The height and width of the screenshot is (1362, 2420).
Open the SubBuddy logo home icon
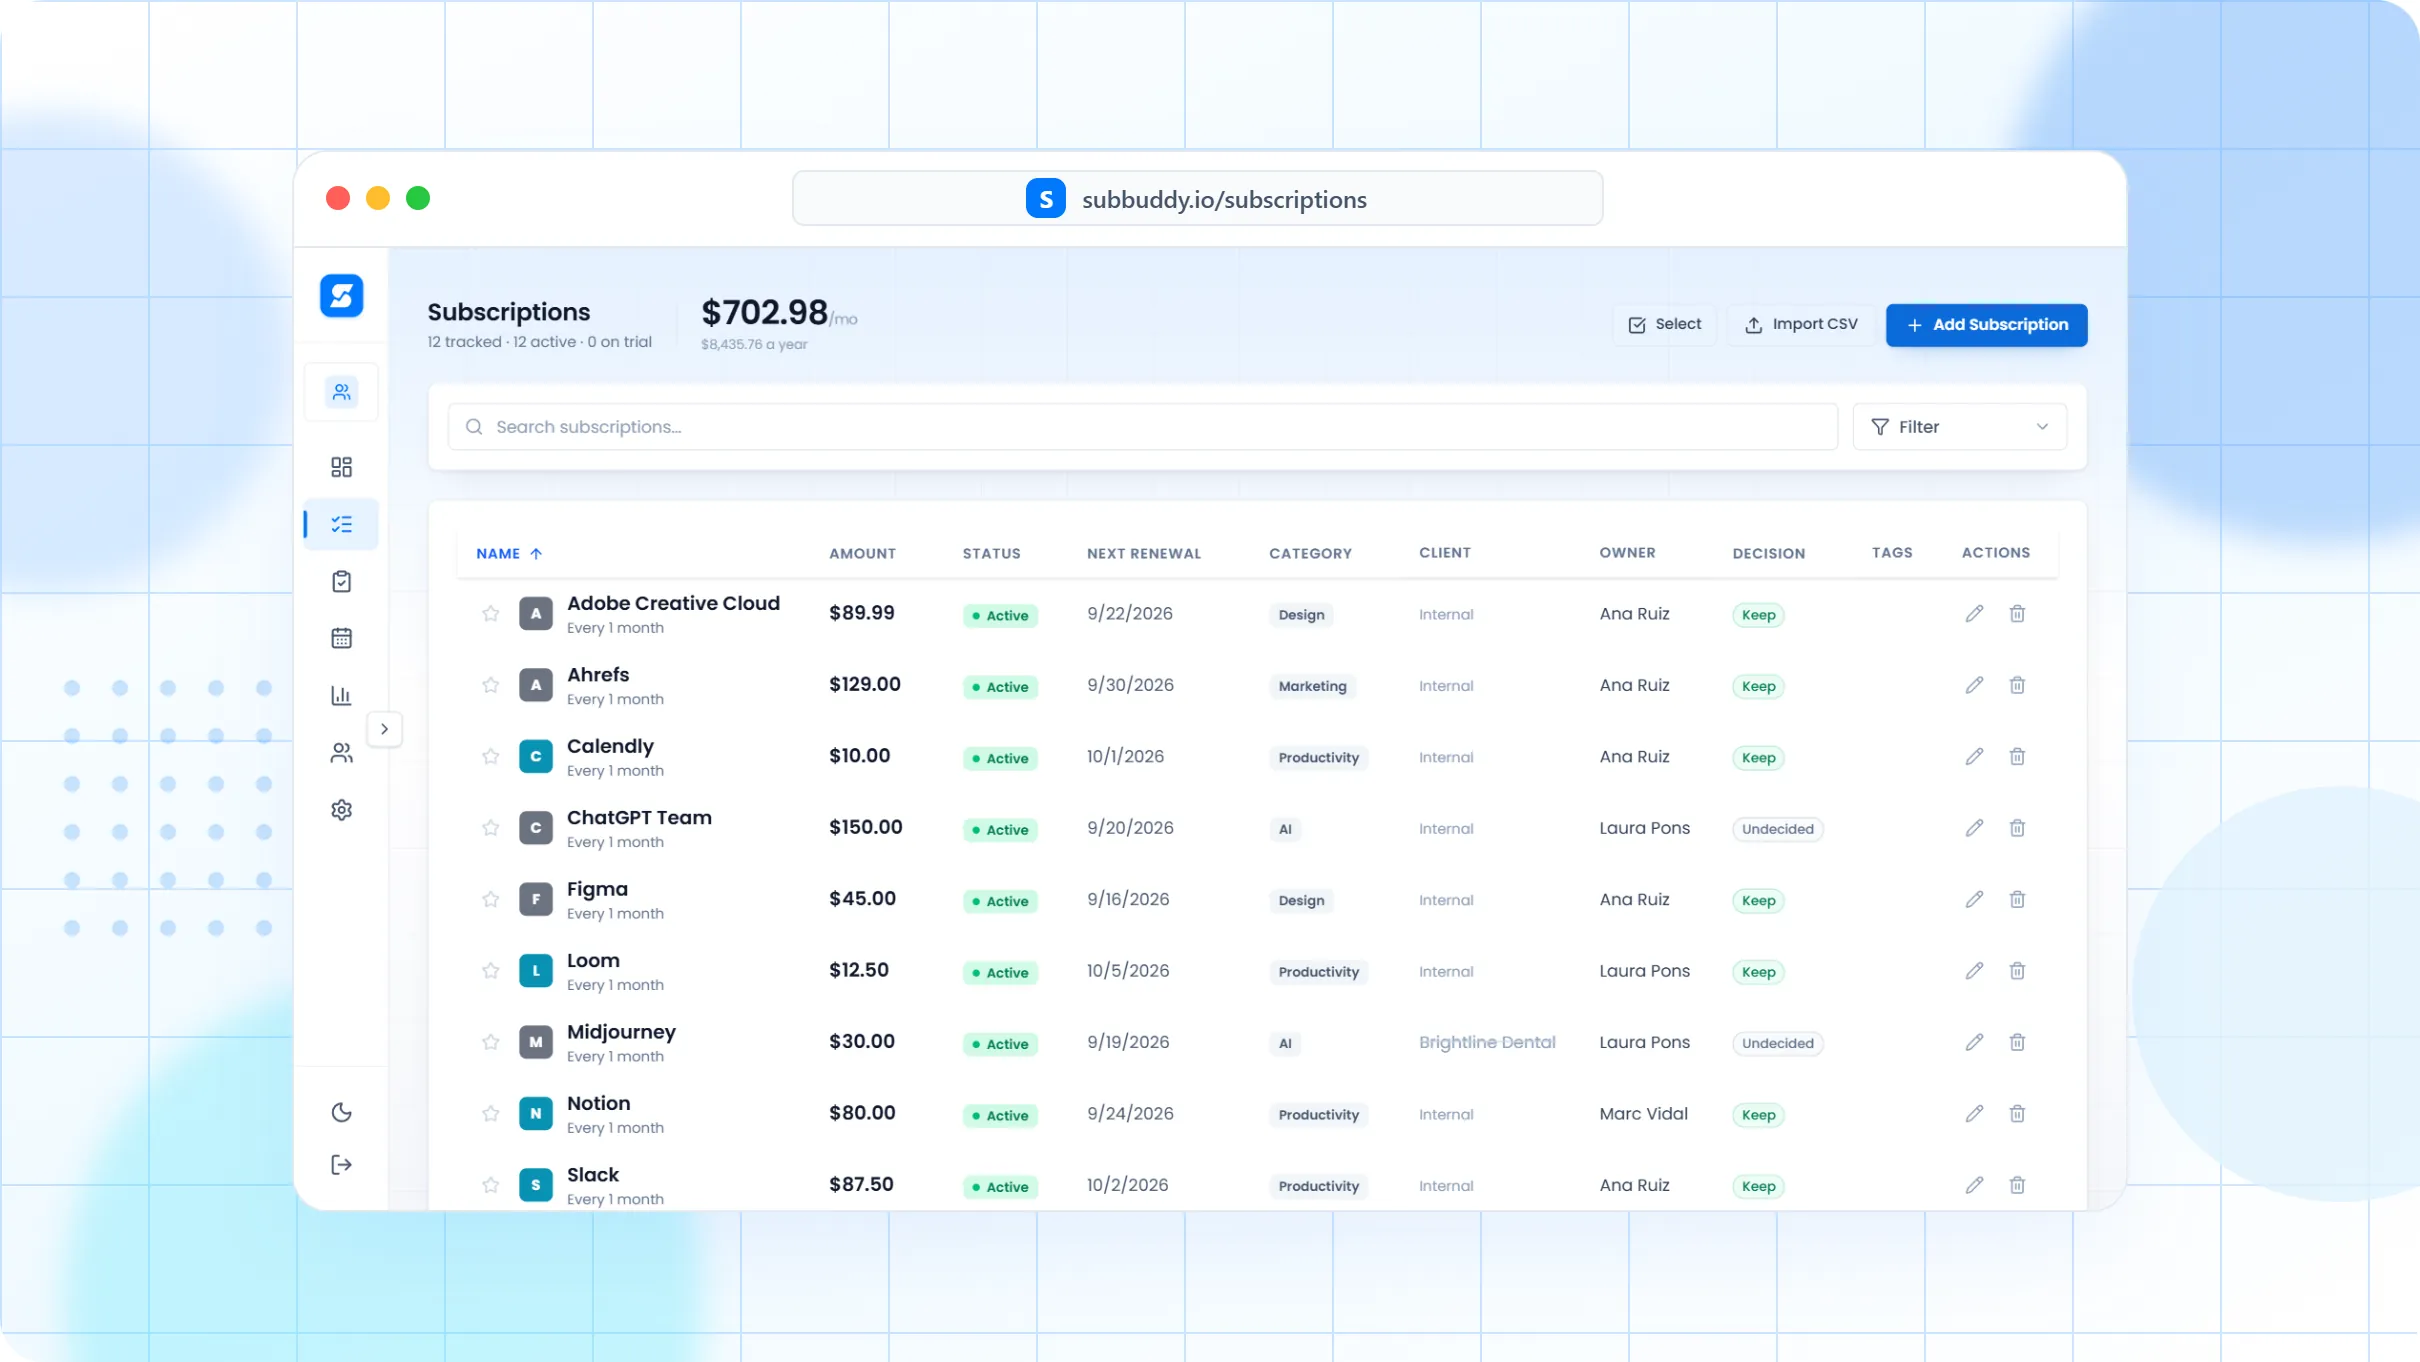pyautogui.click(x=341, y=296)
